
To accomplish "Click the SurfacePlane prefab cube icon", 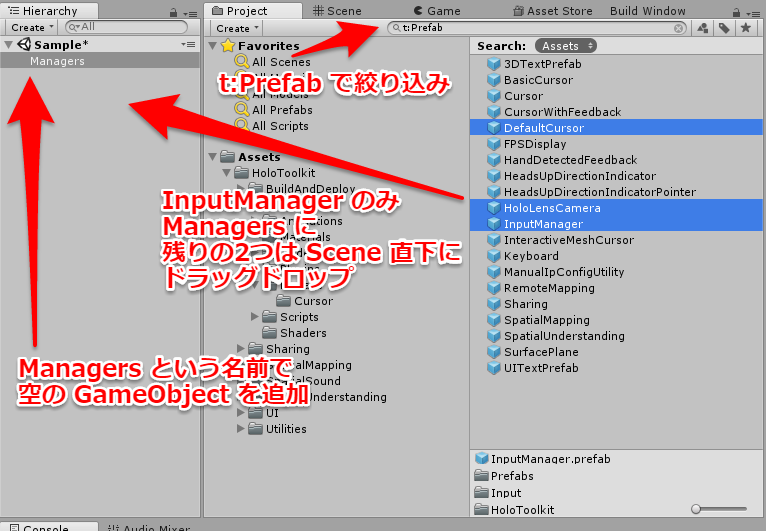I will click(494, 352).
